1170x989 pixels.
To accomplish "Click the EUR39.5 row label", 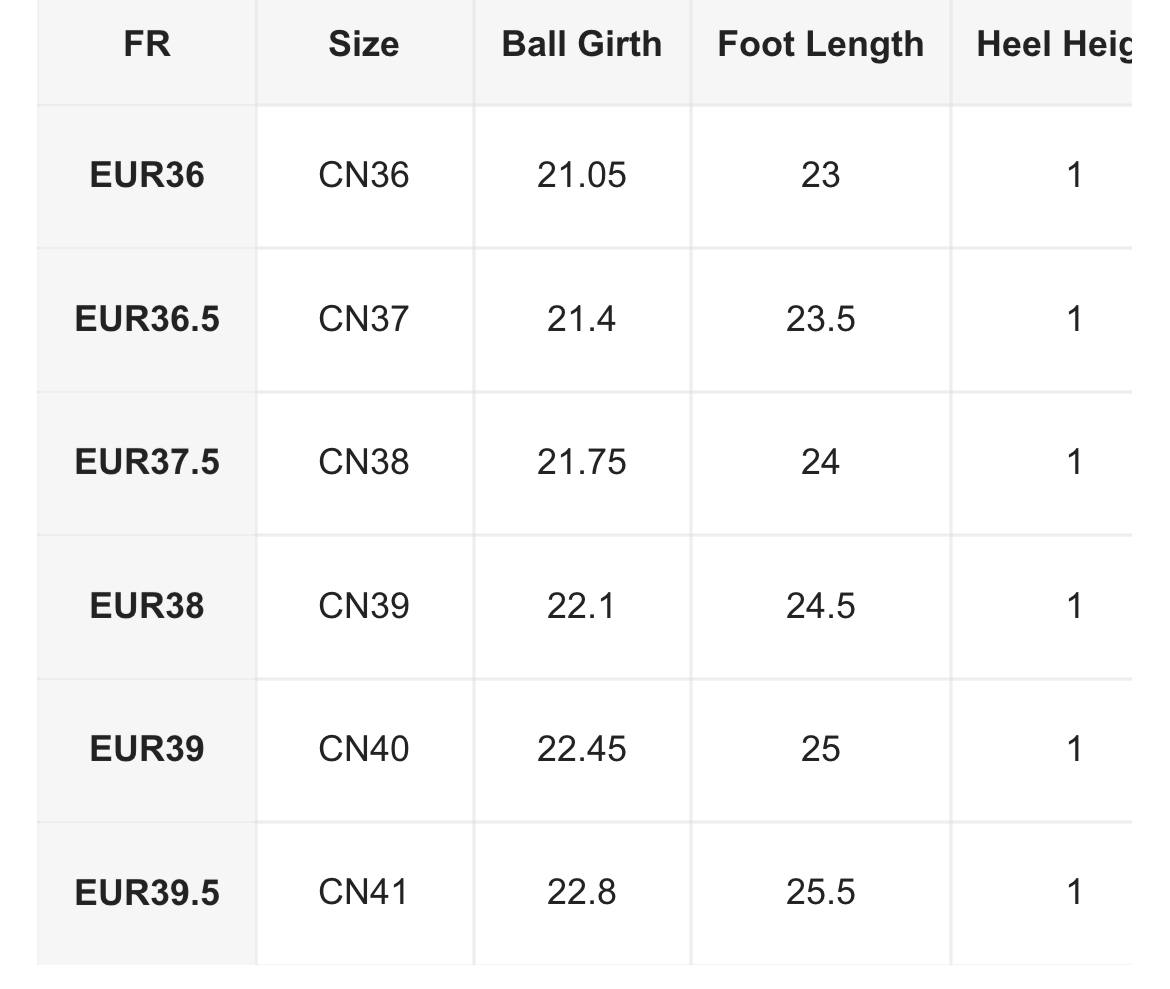I will (147, 892).
